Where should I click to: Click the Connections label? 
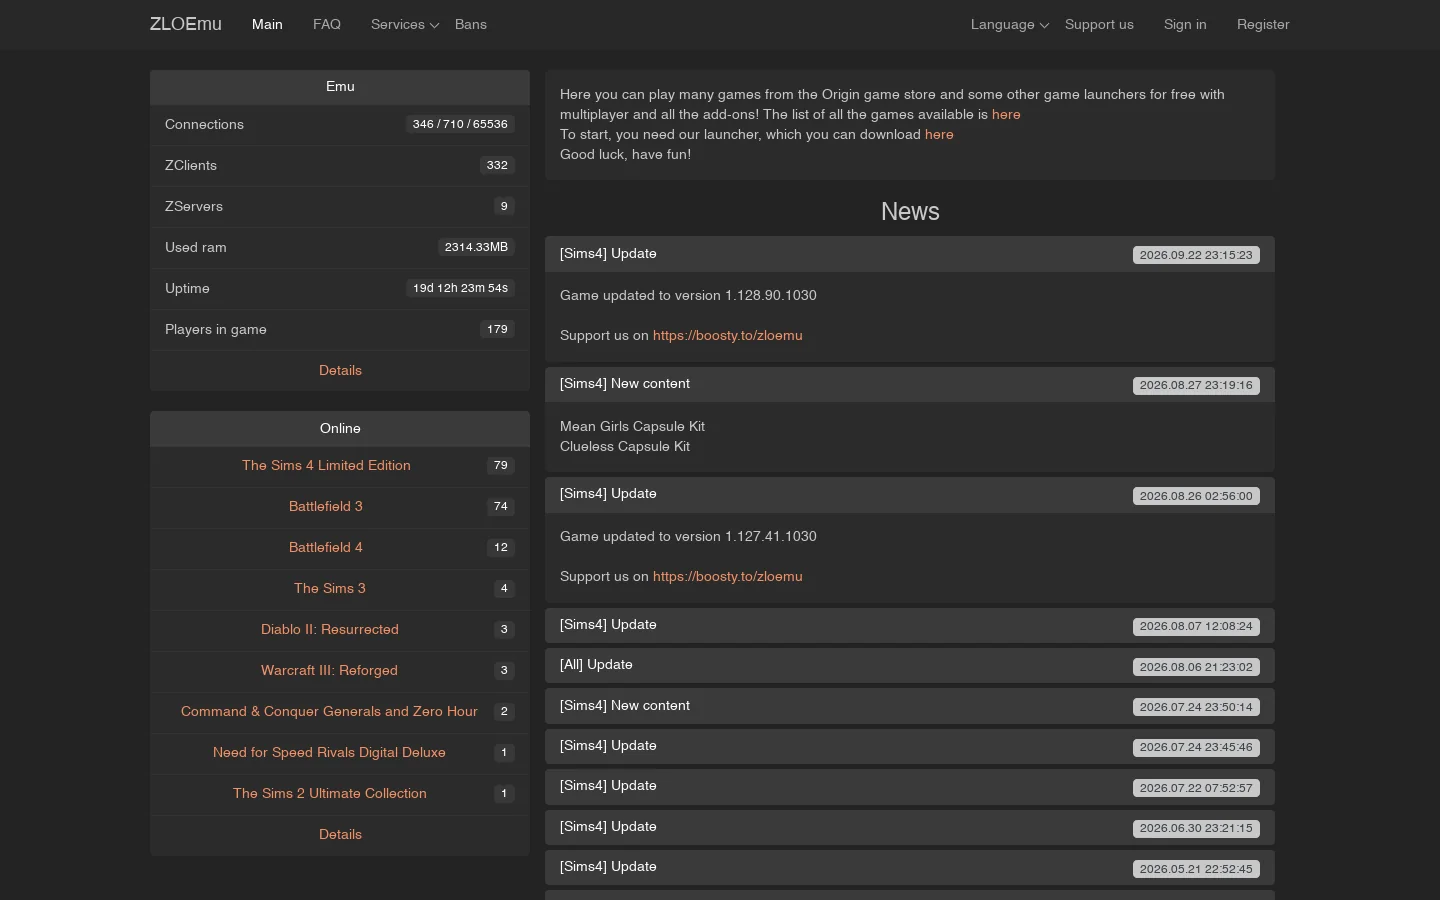click(x=204, y=124)
